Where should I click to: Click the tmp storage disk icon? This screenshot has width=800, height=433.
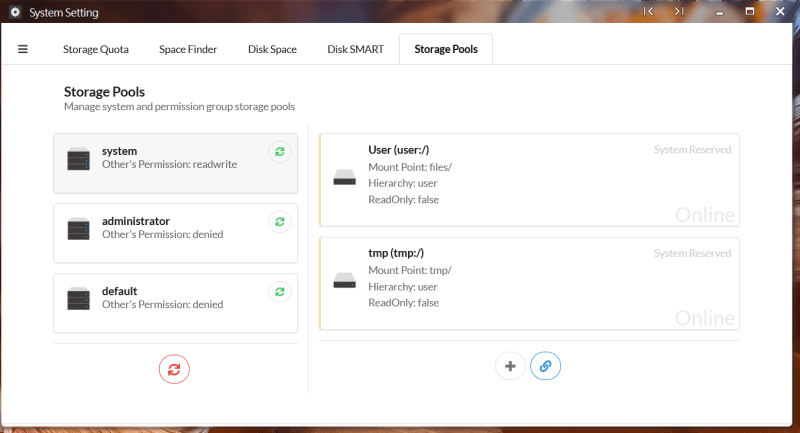344,281
